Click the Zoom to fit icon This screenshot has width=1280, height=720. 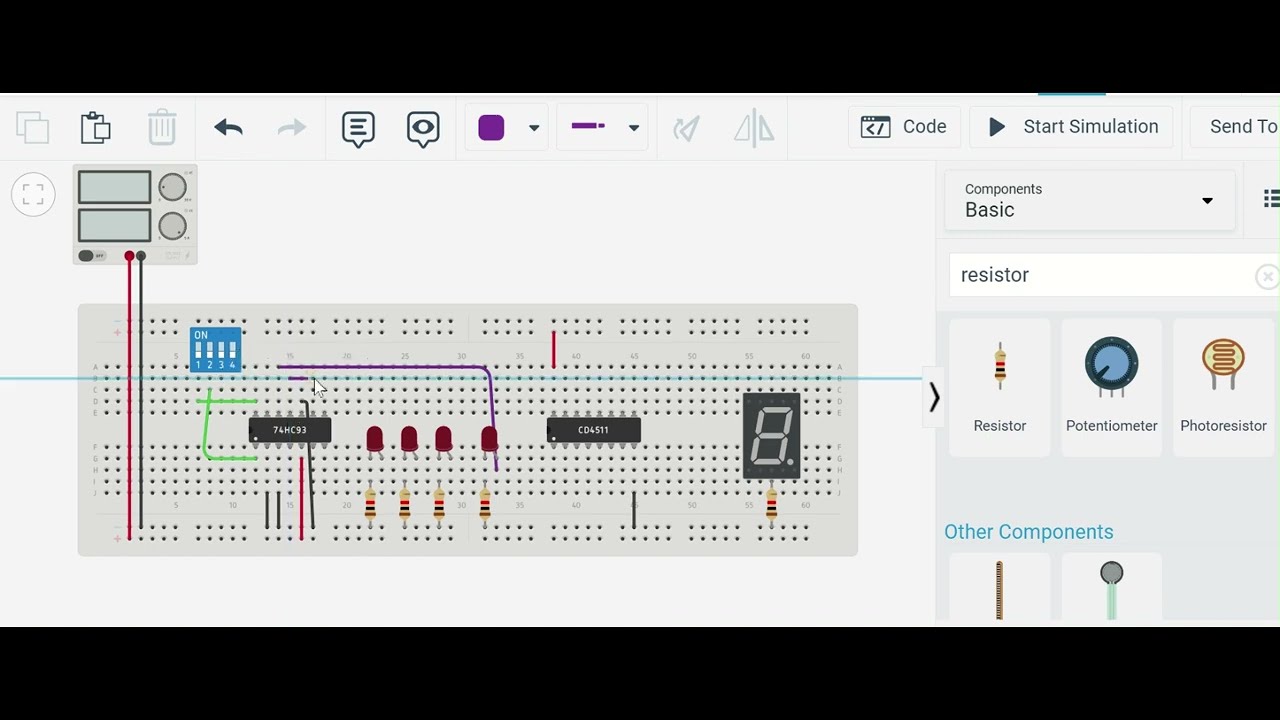(33, 194)
